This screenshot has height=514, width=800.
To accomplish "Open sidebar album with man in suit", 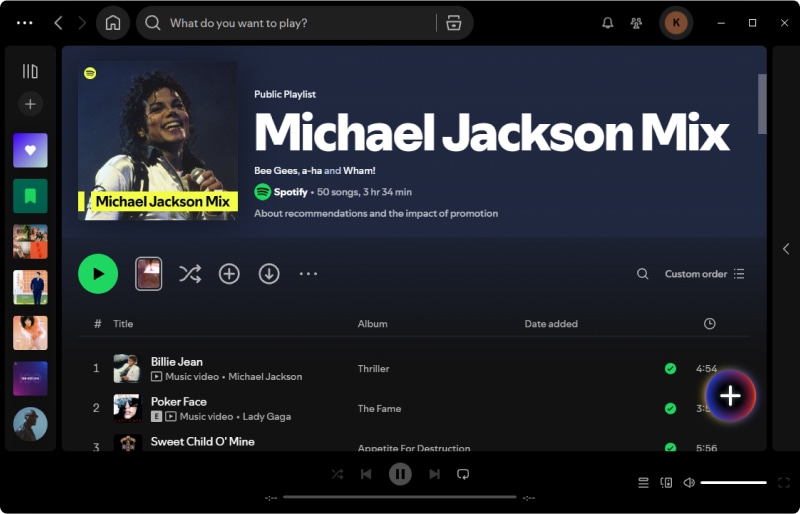I will coord(30,287).
